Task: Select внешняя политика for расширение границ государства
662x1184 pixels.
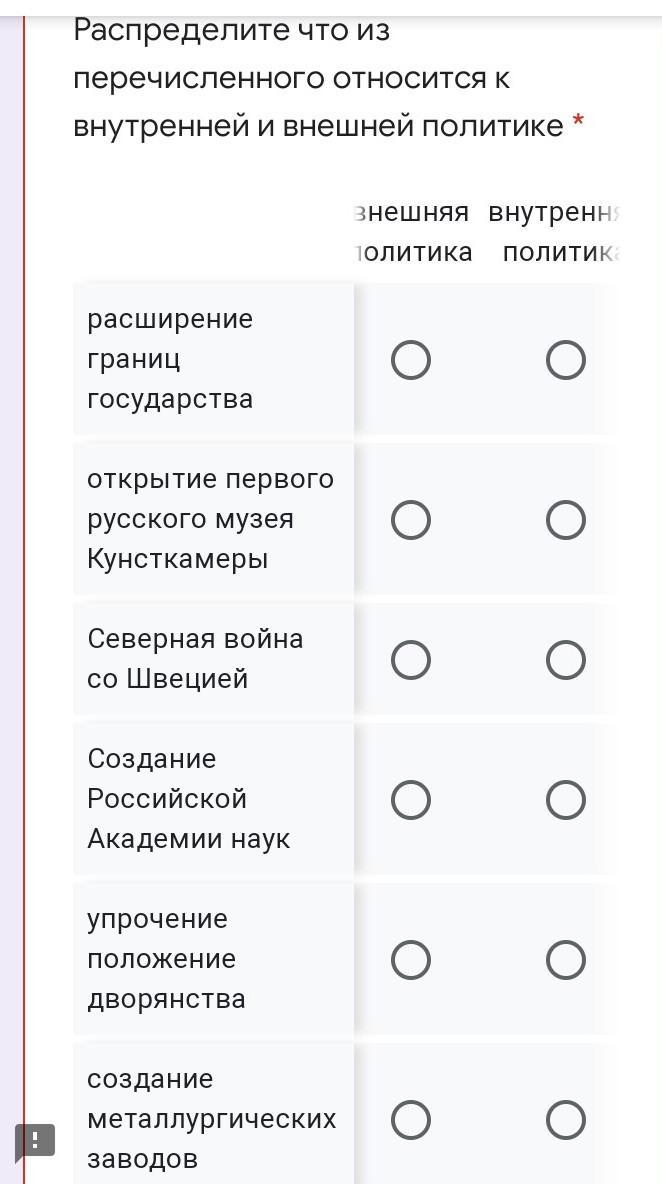Action: [x=411, y=360]
